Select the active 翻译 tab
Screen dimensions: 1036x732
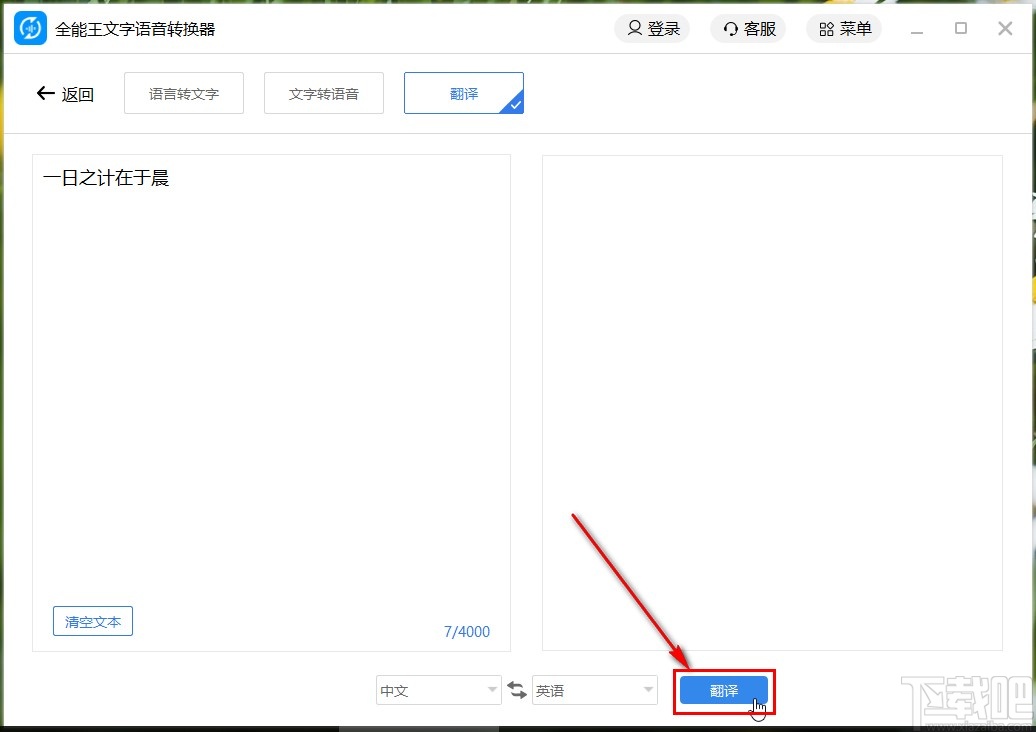pyautogui.click(x=463, y=92)
